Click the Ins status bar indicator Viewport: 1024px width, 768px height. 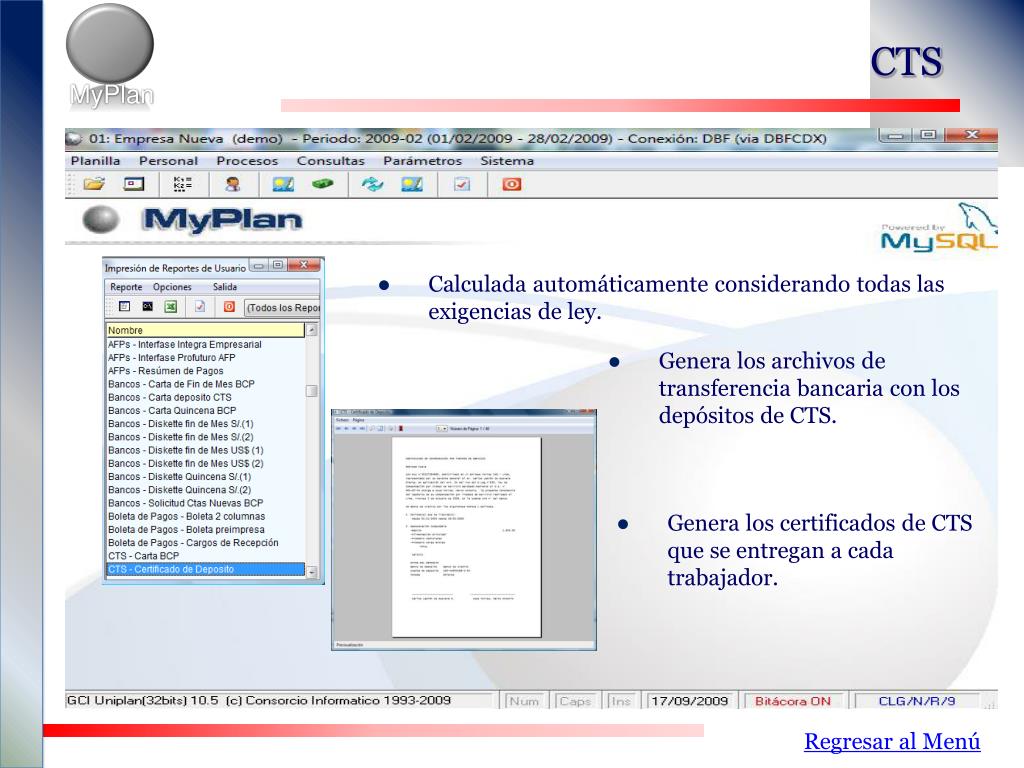pyautogui.click(x=620, y=701)
